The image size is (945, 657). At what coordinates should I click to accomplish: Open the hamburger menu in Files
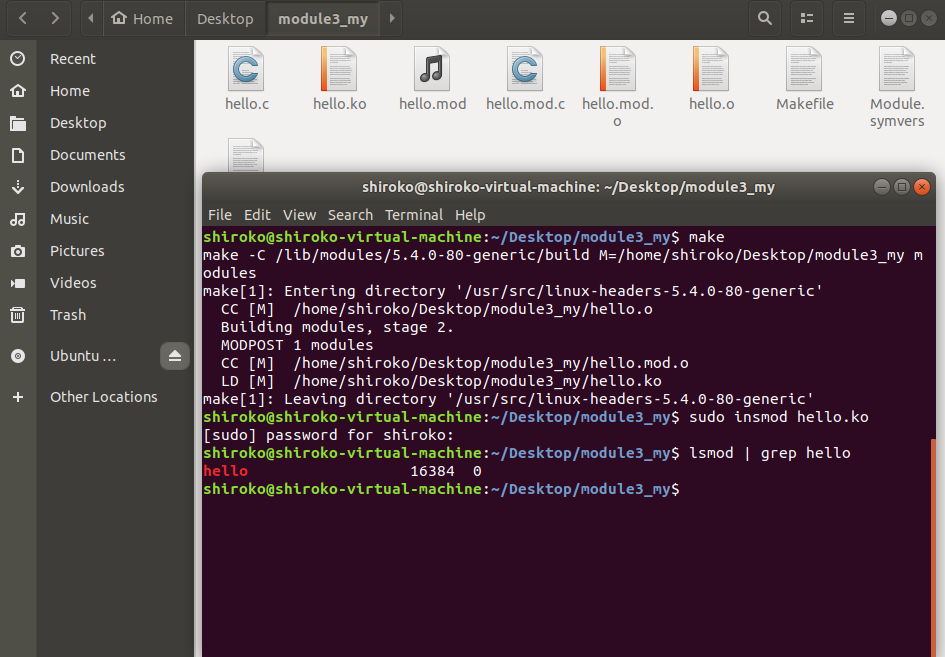pyautogui.click(x=848, y=17)
